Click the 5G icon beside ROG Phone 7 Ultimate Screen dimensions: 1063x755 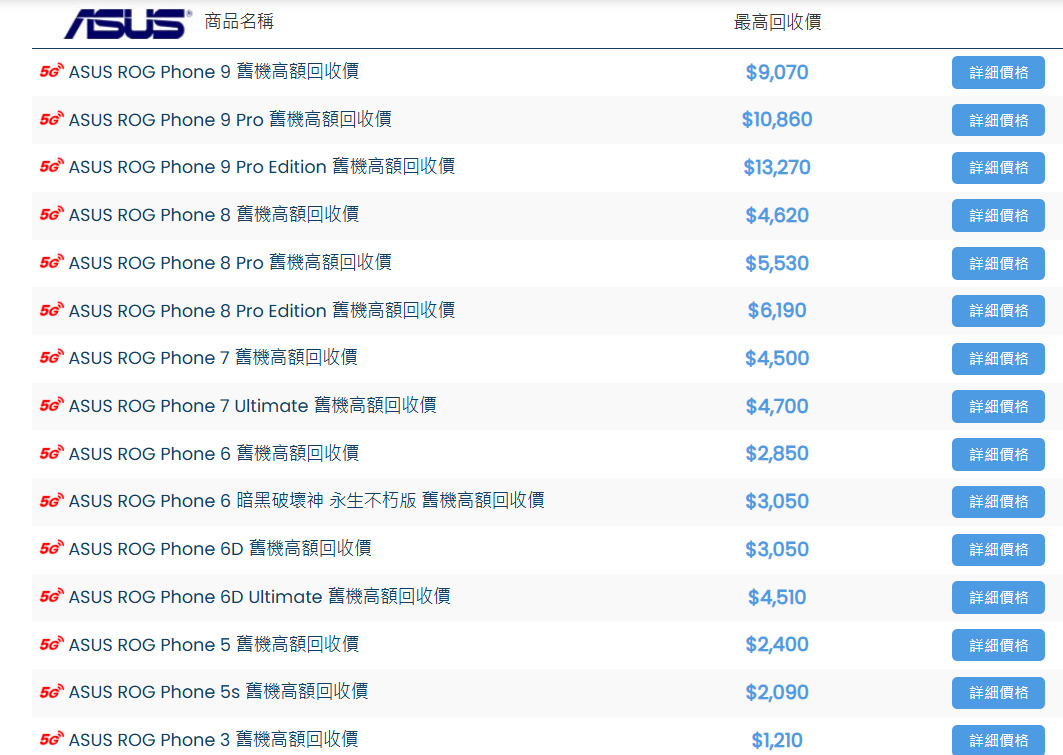point(52,406)
